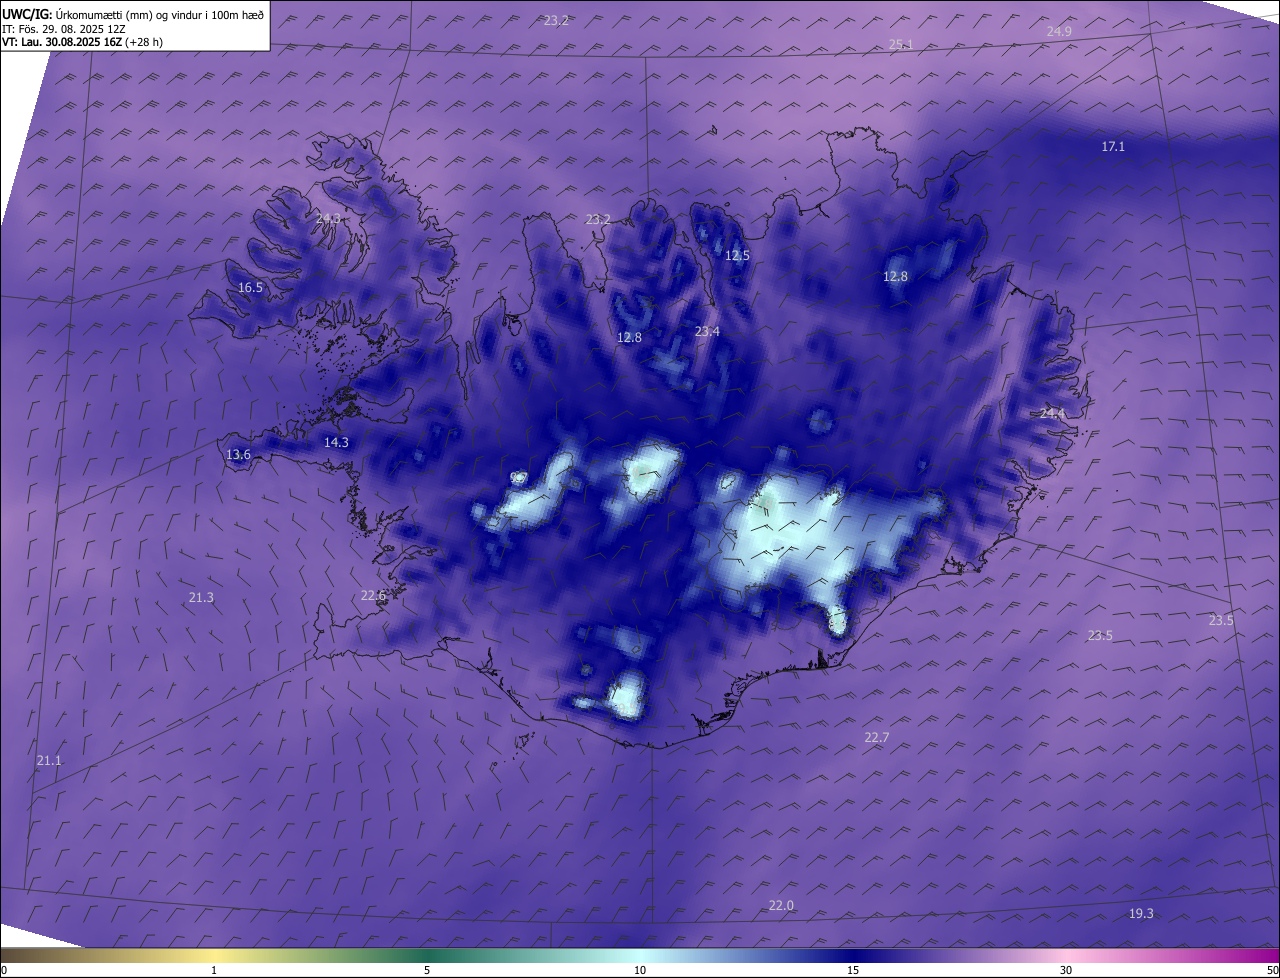Select the 12.5 value label
The width and height of the screenshot is (1280, 978).
tap(737, 256)
